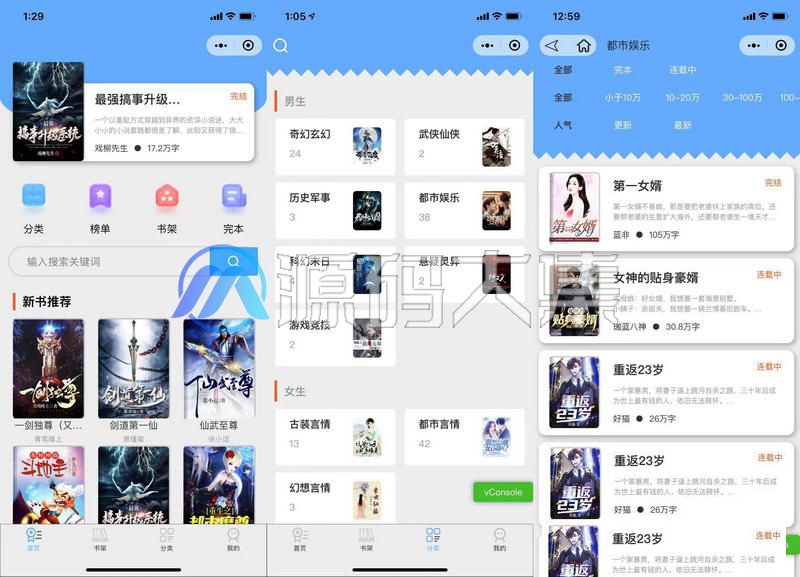The height and width of the screenshot is (577, 800).
Task: Select the 我的 tab on middle screen's bottom bar
Action: tap(499, 539)
